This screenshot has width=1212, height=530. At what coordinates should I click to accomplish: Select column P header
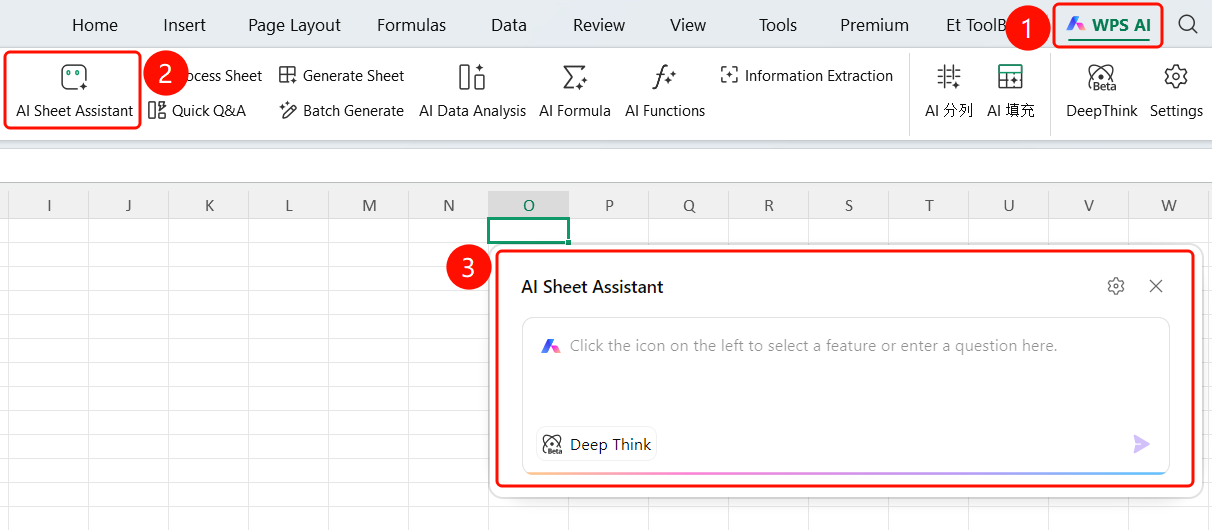[609, 205]
